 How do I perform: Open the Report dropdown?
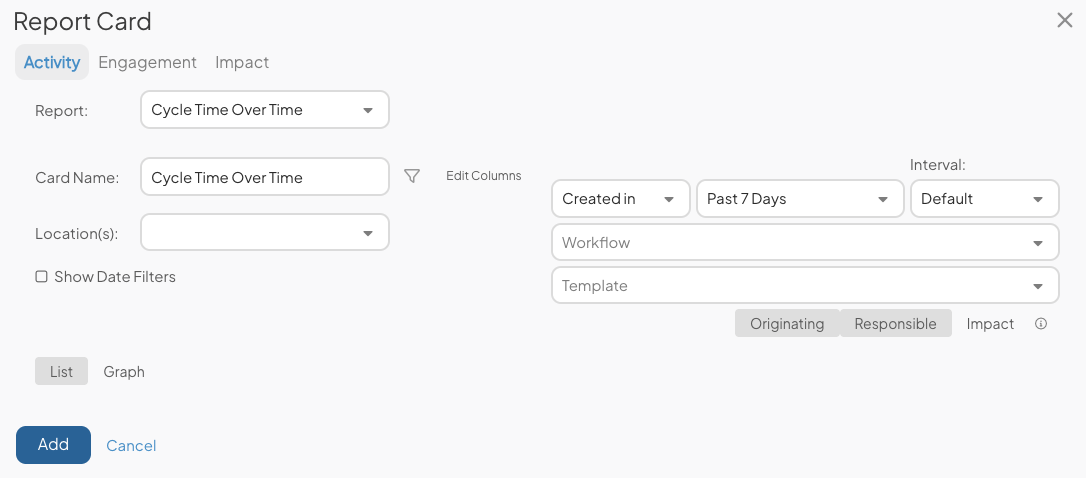(265, 109)
